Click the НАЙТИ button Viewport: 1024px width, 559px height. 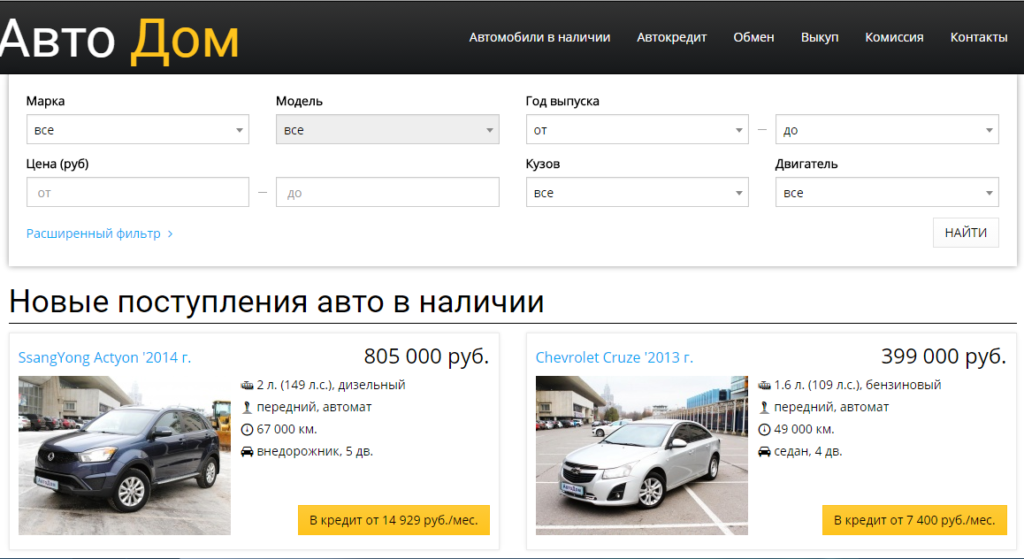(966, 232)
